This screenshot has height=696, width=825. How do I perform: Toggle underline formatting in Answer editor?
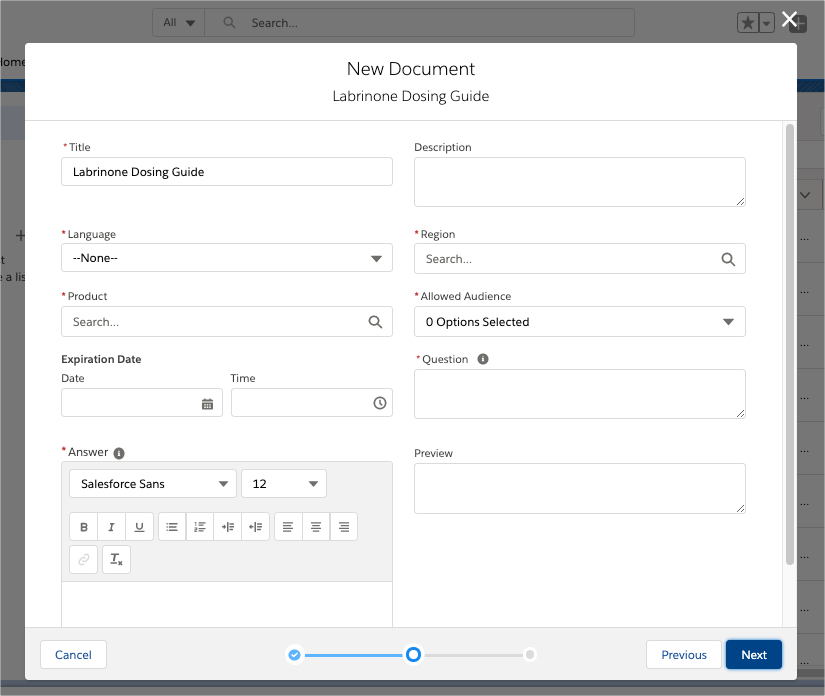[139, 527]
